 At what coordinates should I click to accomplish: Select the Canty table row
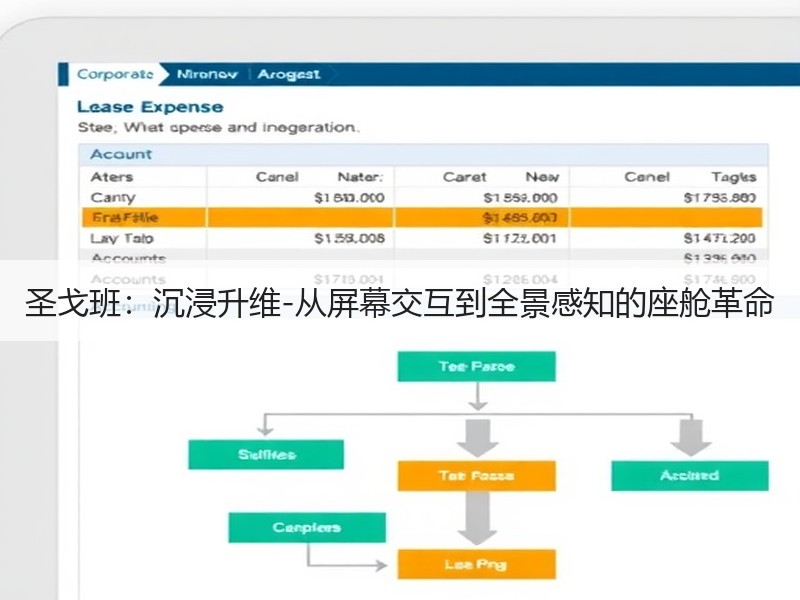pyautogui.click(x=422, y=197)
